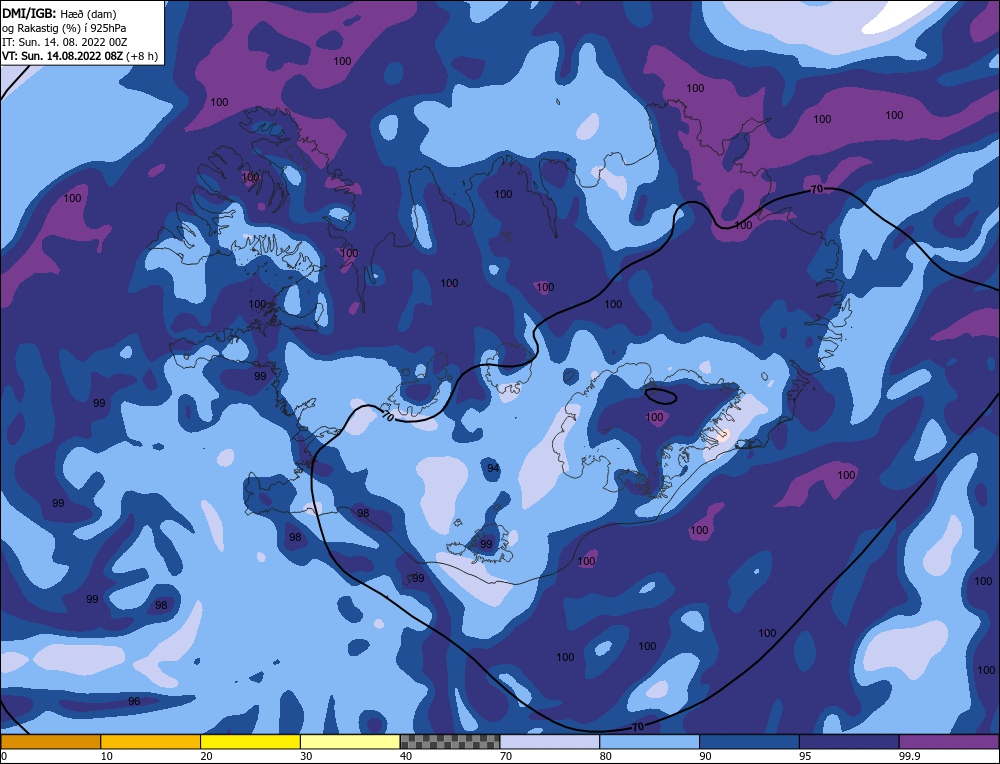Choose the medium blue 90–95 legend swatch
1000x764 pixels.
[x=749, y=742]
